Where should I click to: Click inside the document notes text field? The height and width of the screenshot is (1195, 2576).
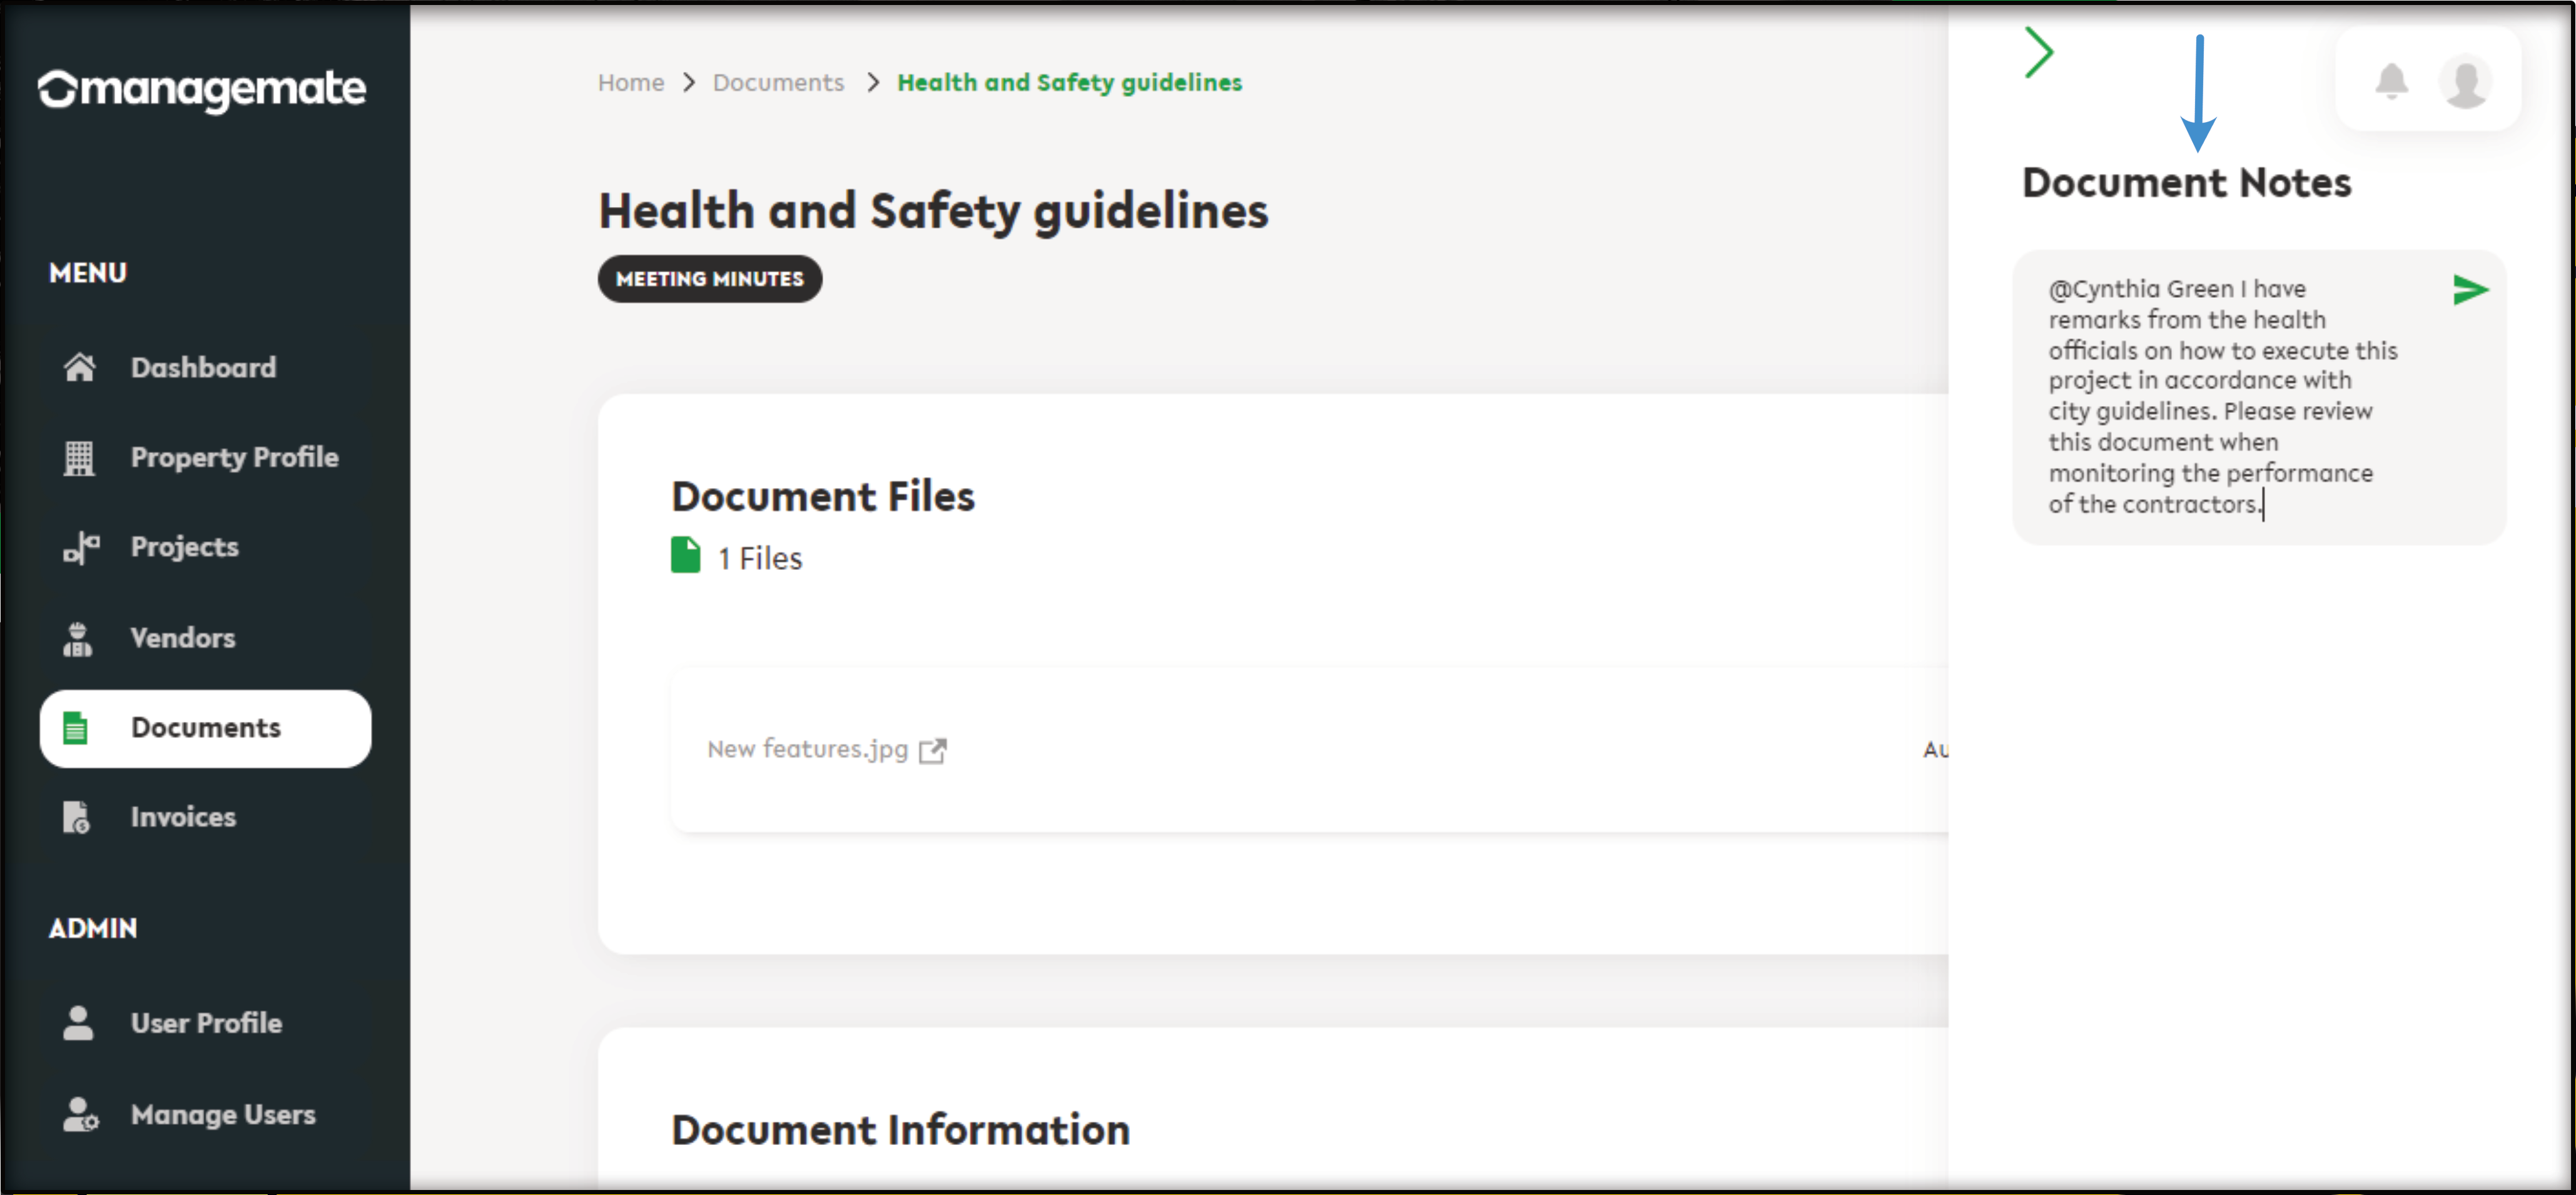click(x=2222, y=396)
